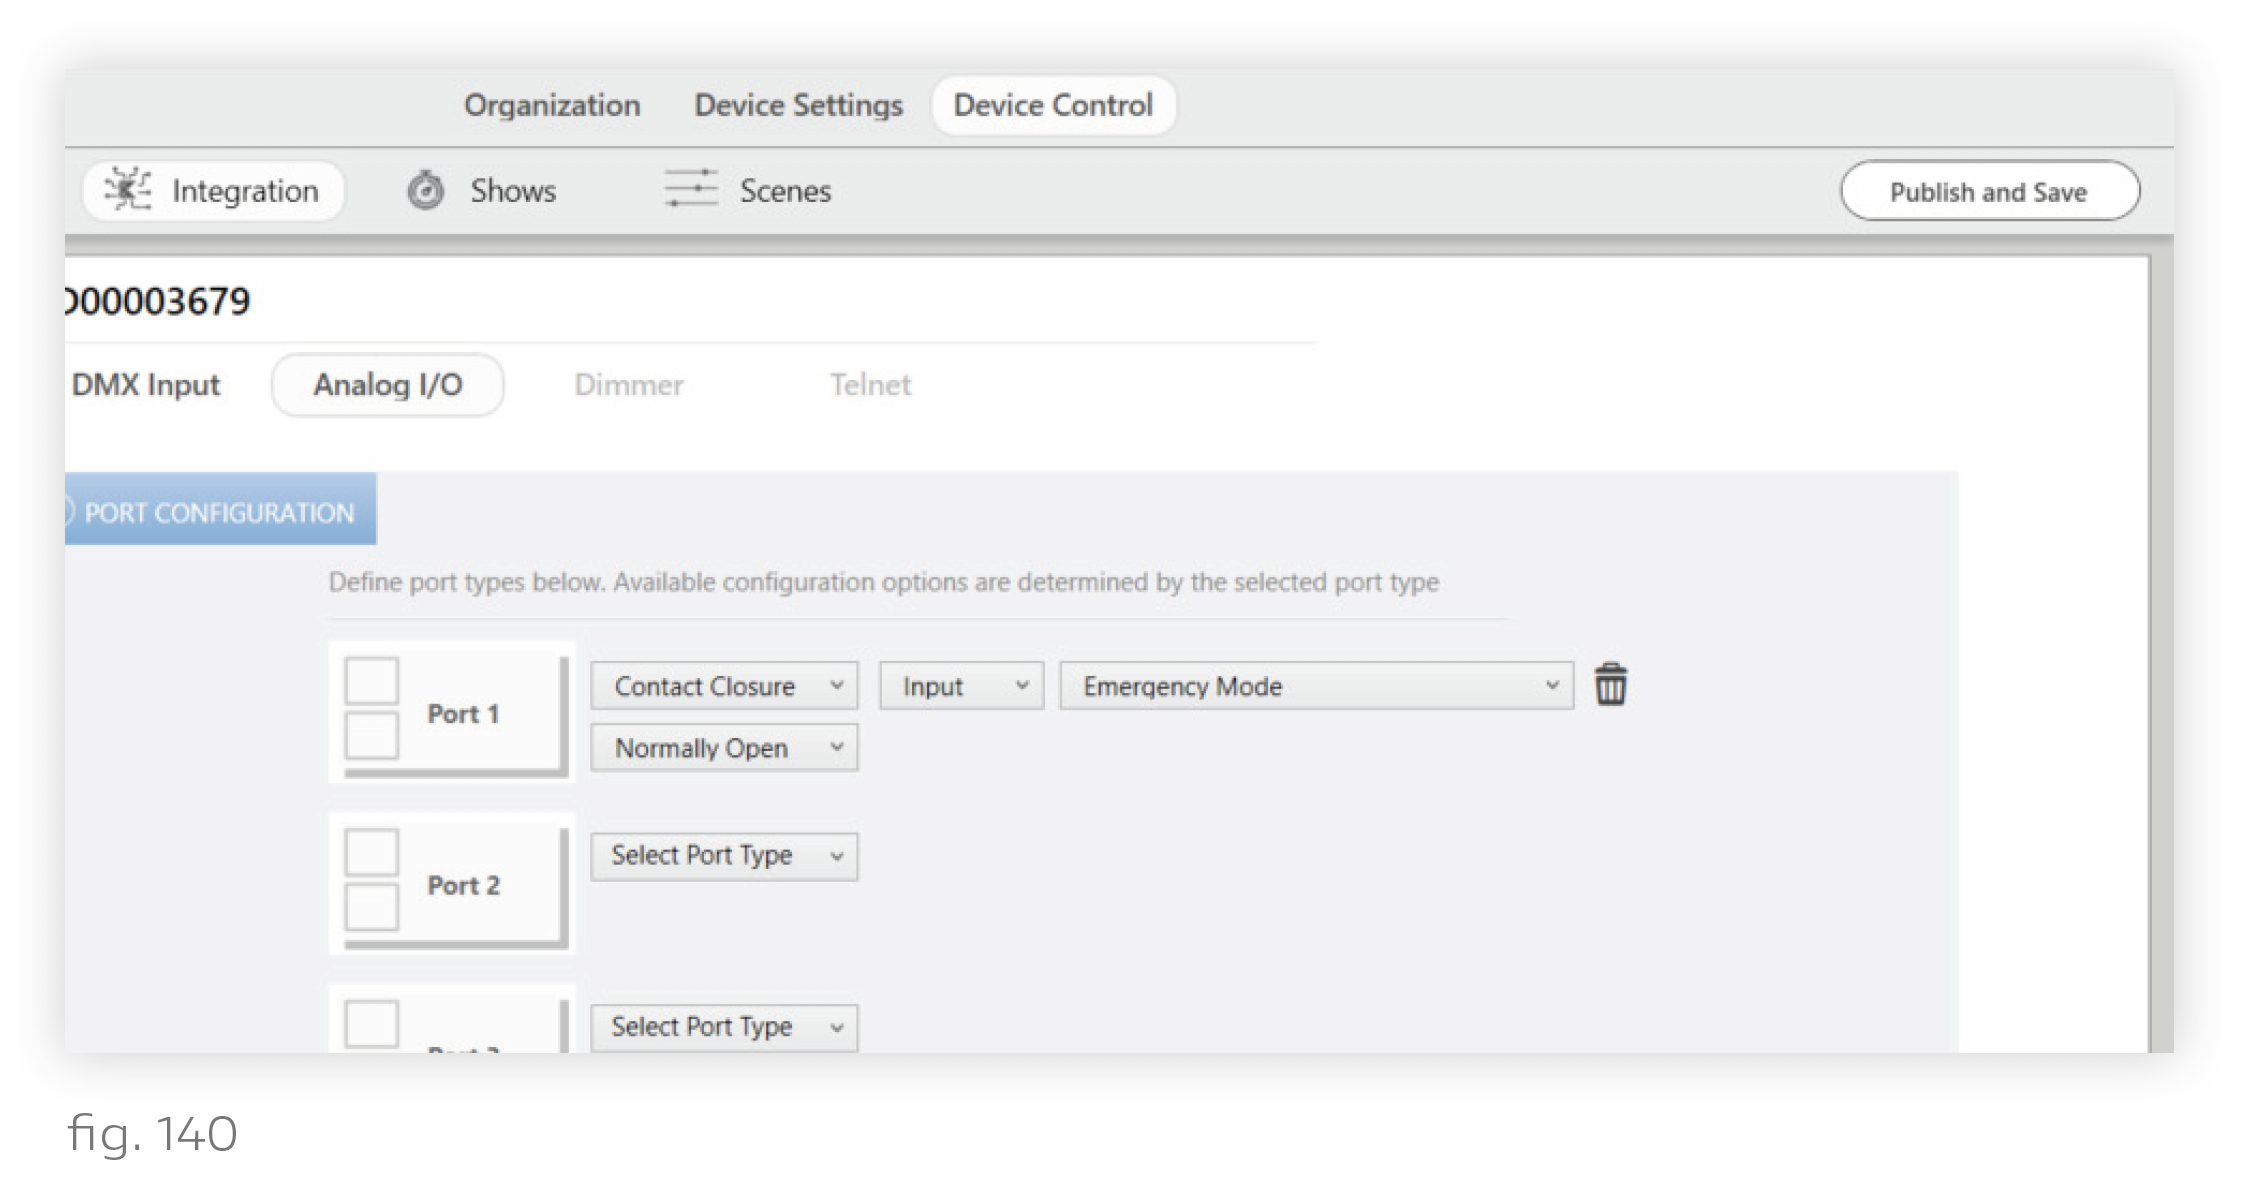Toggle Port 1 upper checkbox
The width and height of the screenshot is (2242, 1190).
coord(372,680)
